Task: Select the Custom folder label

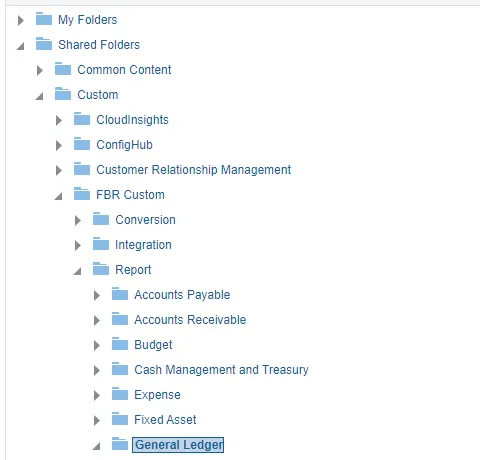Action: (98, 95)
